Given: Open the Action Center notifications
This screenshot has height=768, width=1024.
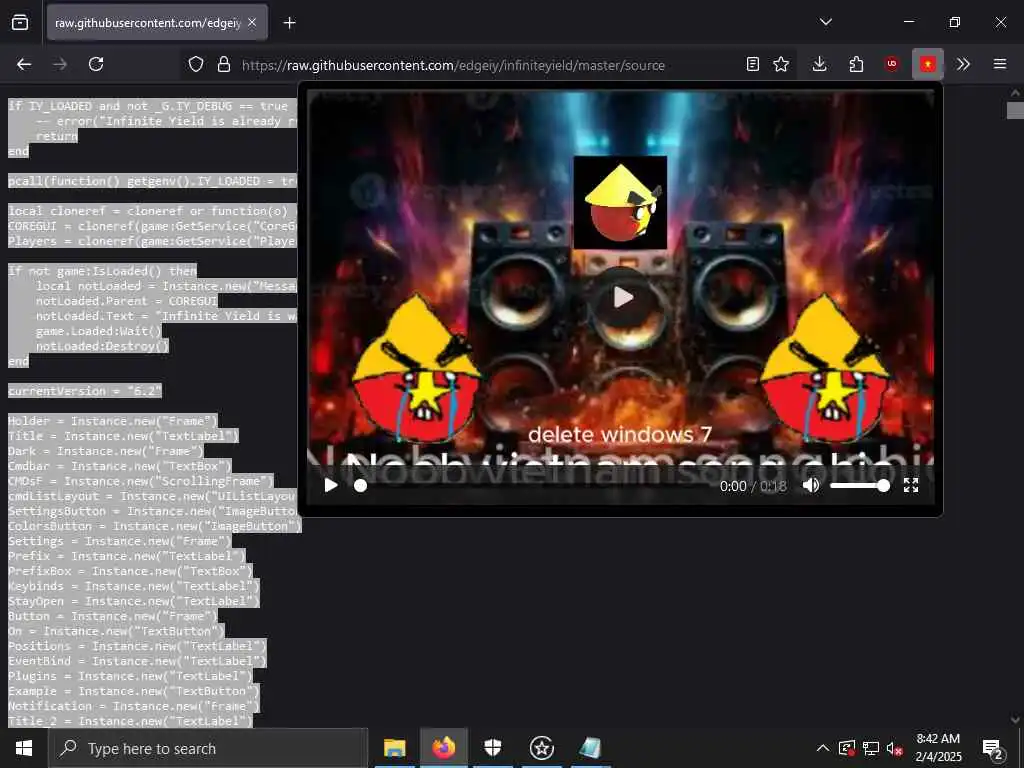Looking at the screenshot, I should click(993, 749).
